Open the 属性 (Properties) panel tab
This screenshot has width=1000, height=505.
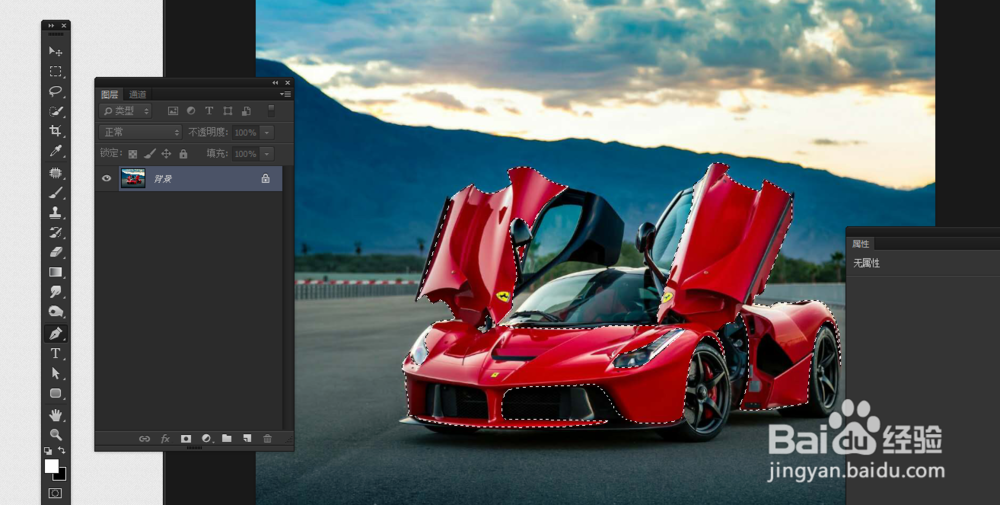pyautogui.click(x=860, y=244)
